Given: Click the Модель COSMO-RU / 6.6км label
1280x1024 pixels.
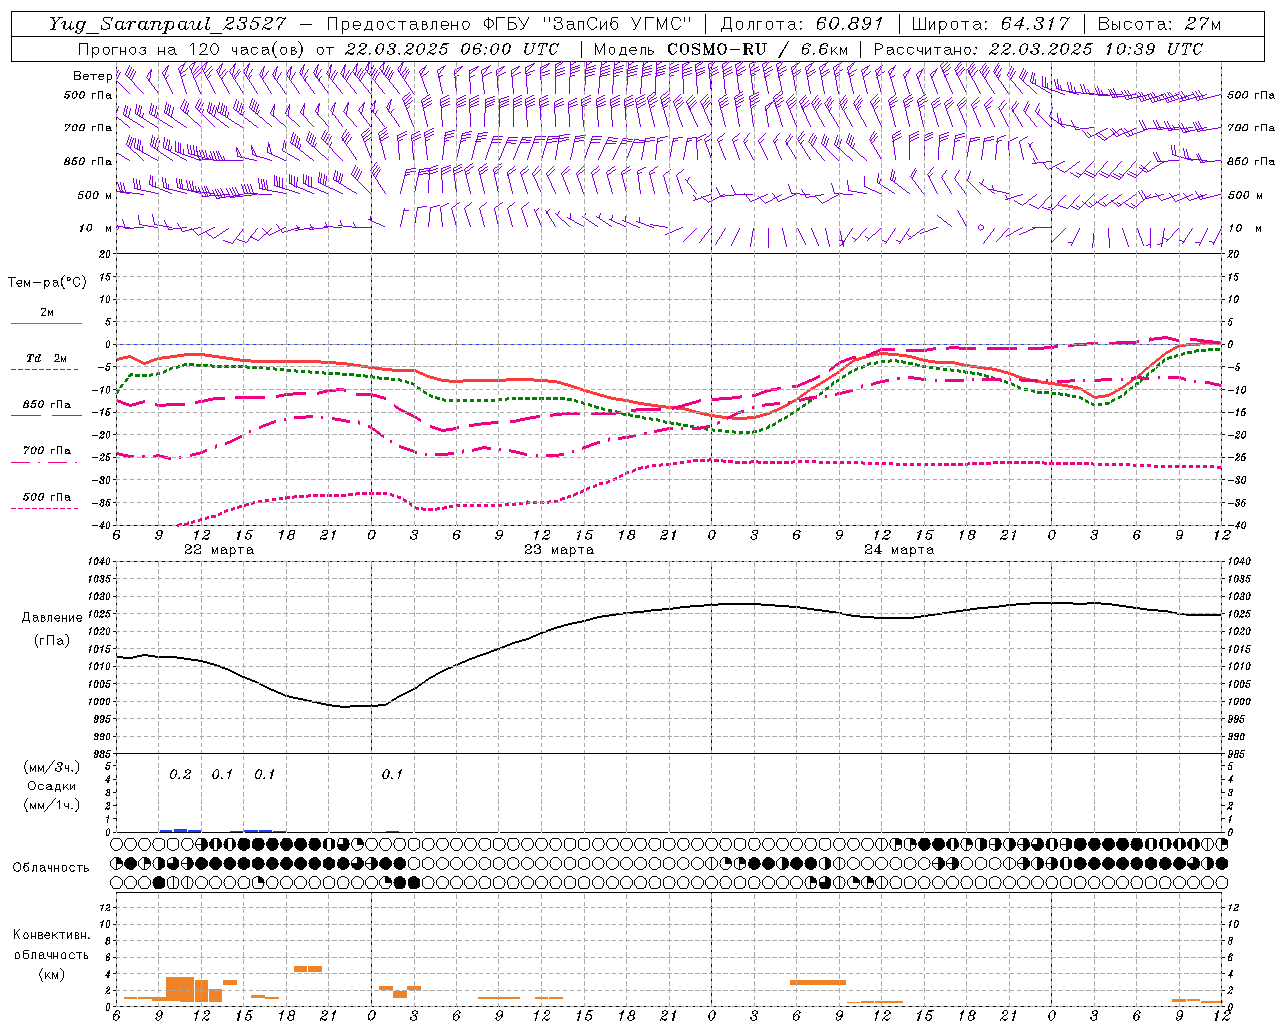Looking at the screenshot, I should (721, 49).
